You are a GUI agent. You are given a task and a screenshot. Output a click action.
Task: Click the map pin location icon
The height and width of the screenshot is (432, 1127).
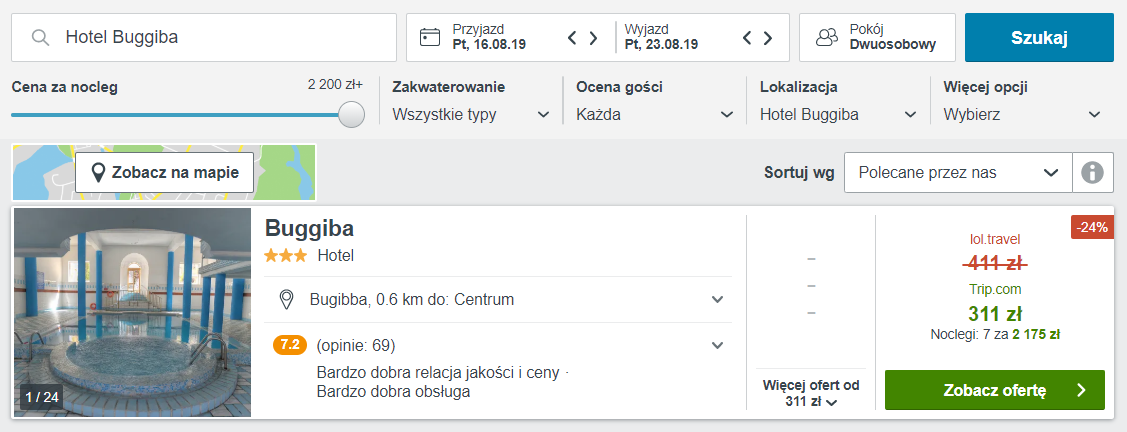coord(99,173)
